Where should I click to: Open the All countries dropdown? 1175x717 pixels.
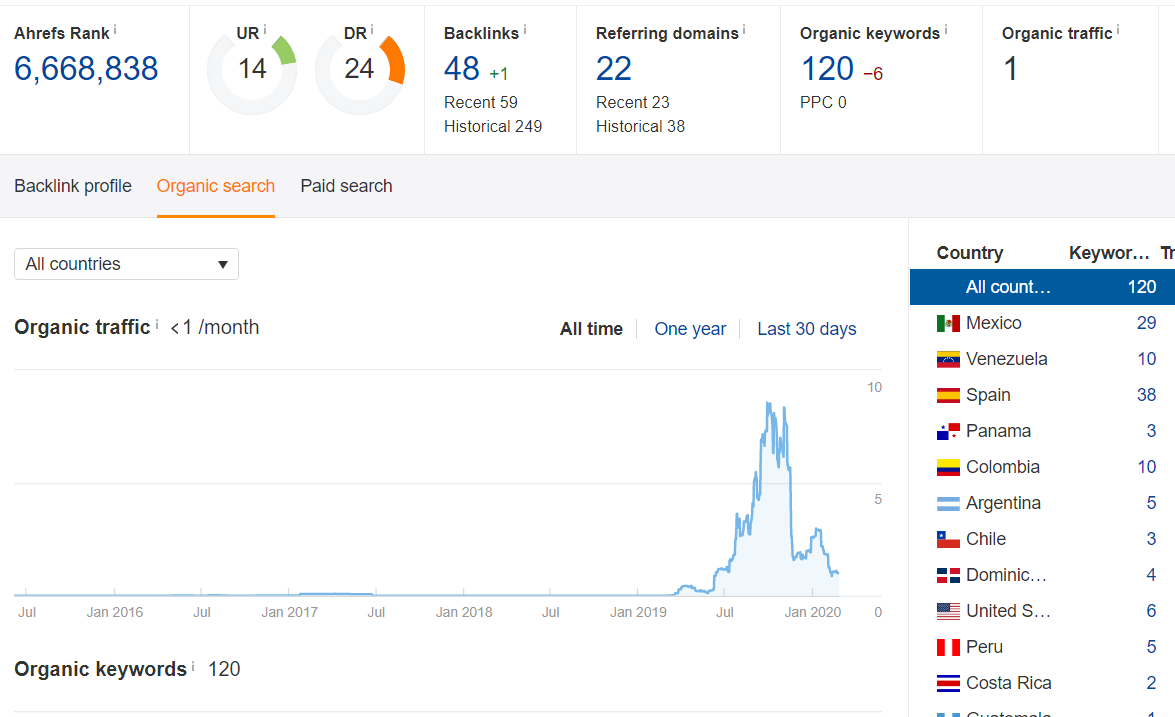click(x=126, y=264)
